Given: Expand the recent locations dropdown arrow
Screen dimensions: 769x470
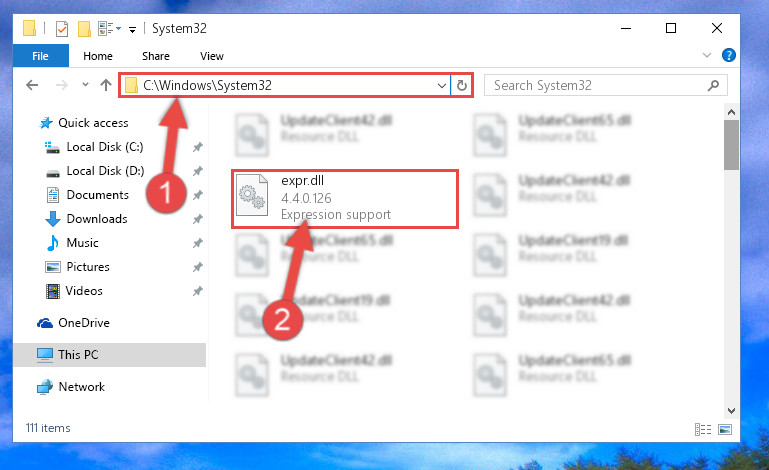Looking at the screenshot, I should pos(85,85).
